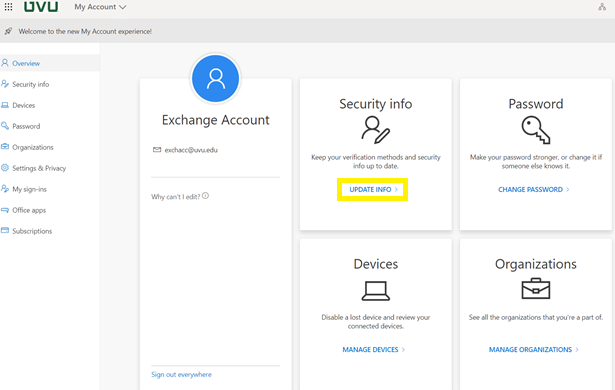Click the person-with-pencil Security info icon
The width and height of the screenshot is (615, 390).
coord(375,130)
